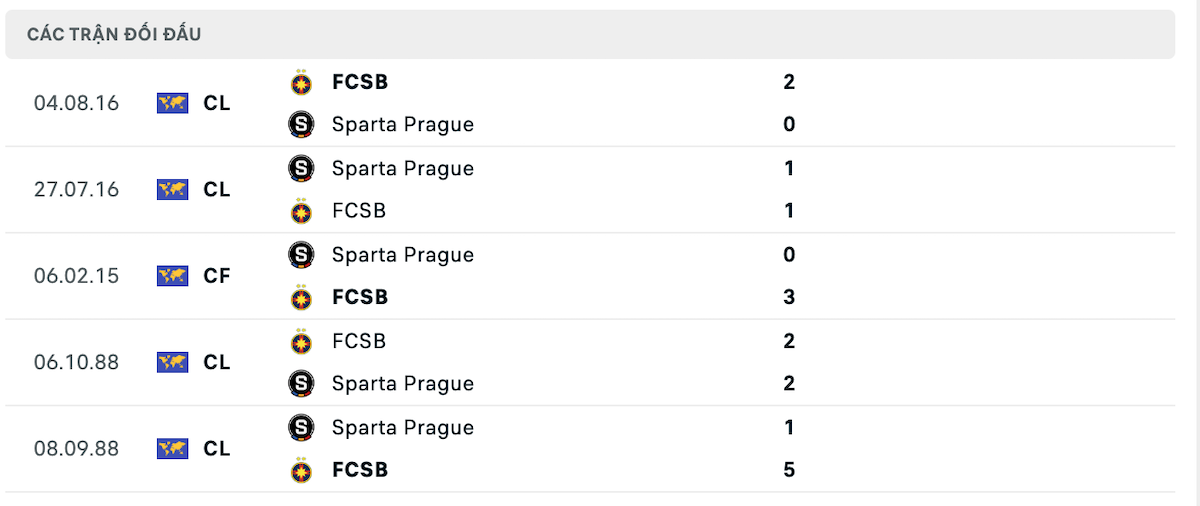The width and height of the screenshot is (1200, 506).
Task: Open Sparta Prague link in 06.10.88 match
Action: tap(403, 384)
